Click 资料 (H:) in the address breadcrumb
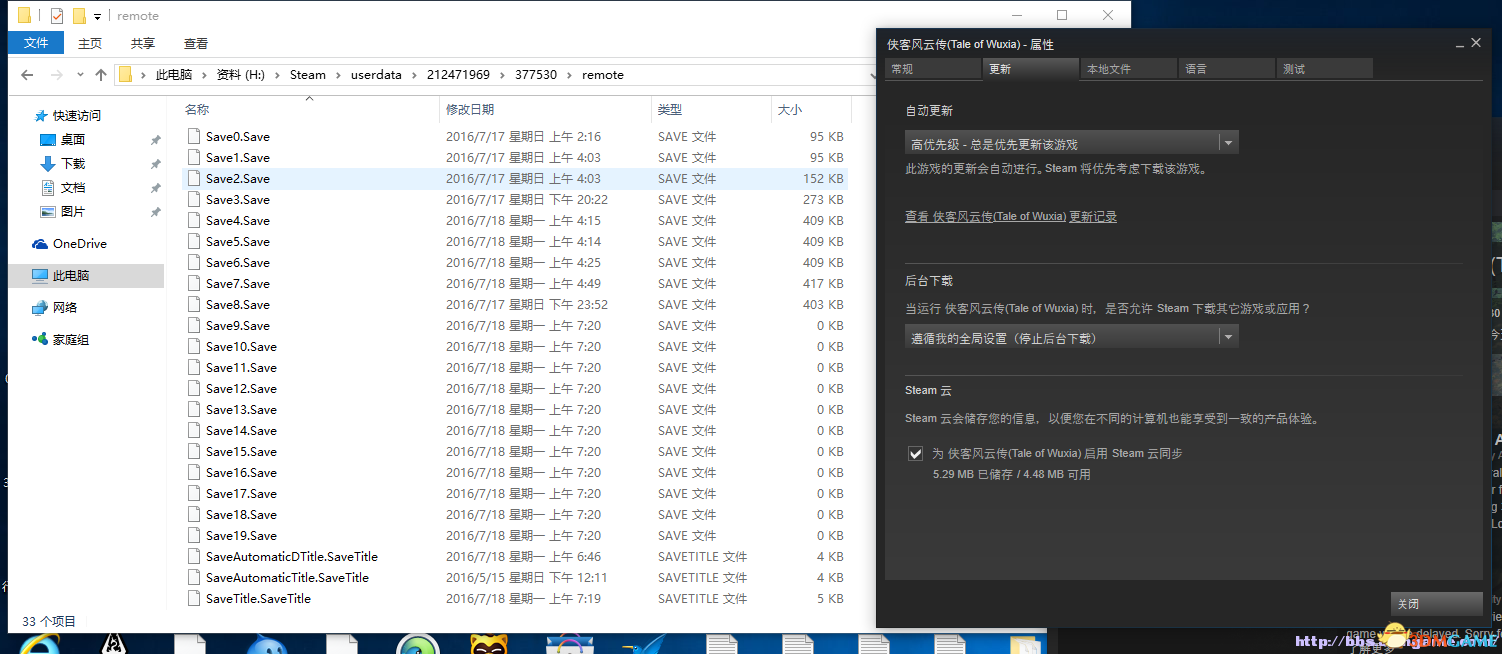Image resolution: width=1502 pixels, height=654 pixels. pyautogui.click(x=241, y=75)
